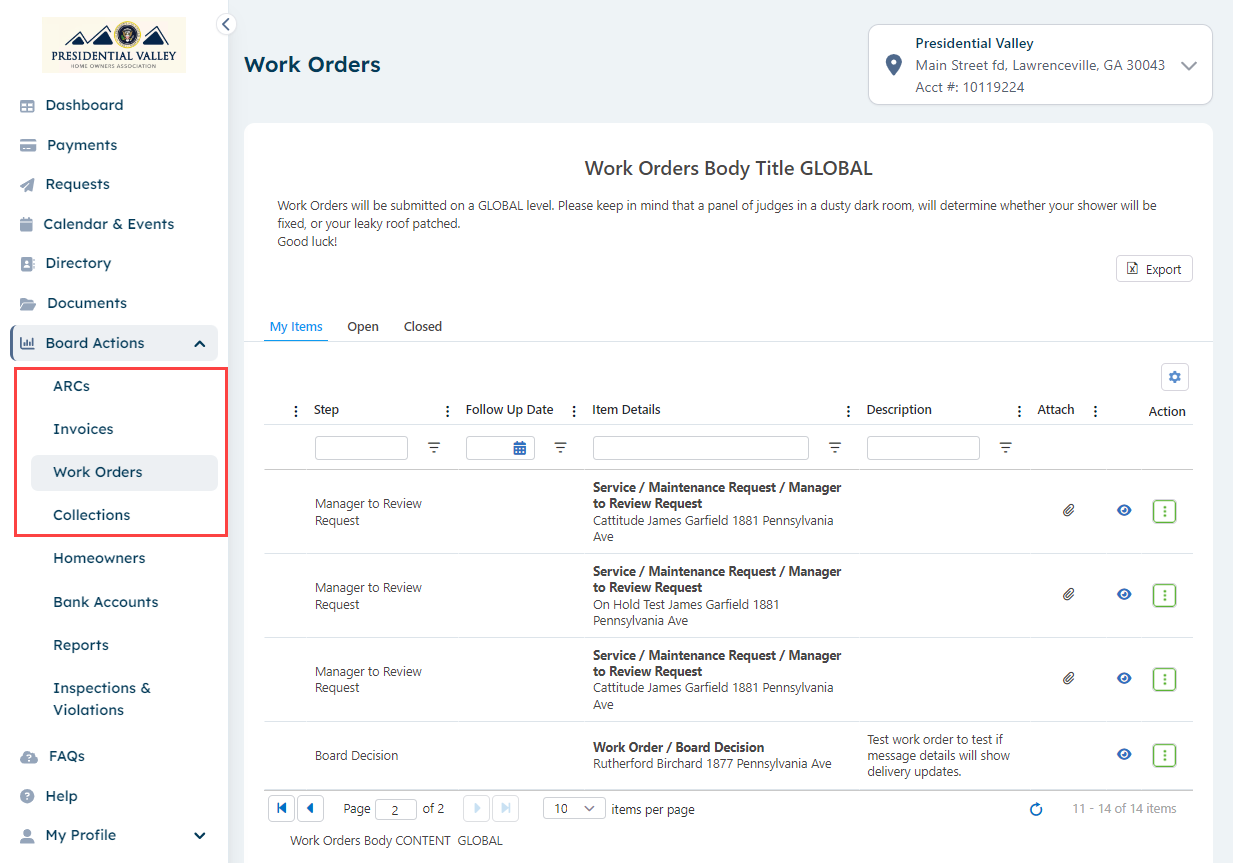View first Cattitude request via eye icon

1124,511
